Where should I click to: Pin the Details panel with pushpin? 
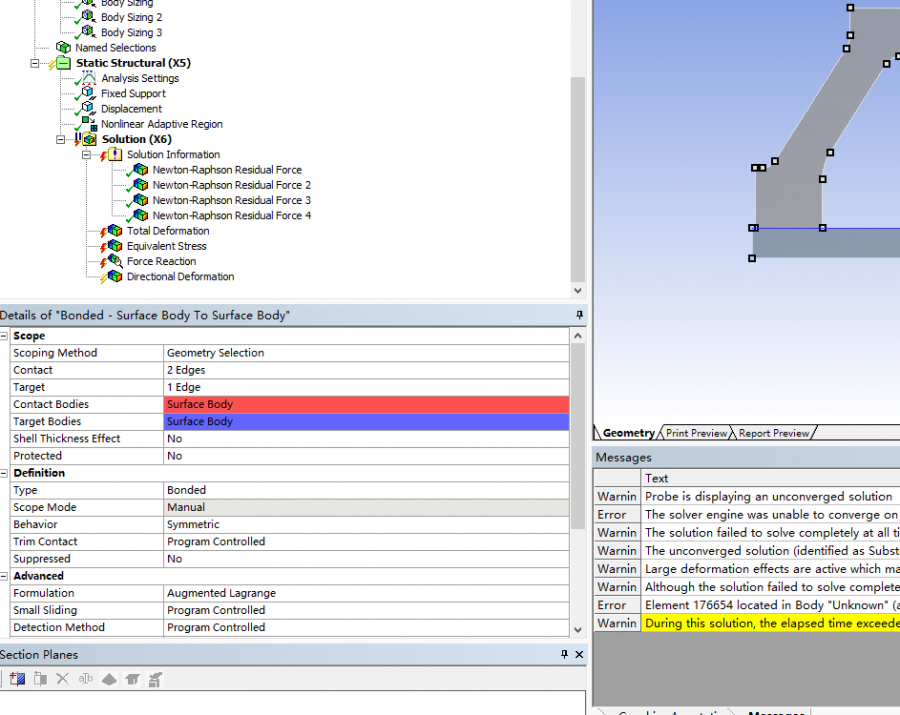(x=579, y=315)
